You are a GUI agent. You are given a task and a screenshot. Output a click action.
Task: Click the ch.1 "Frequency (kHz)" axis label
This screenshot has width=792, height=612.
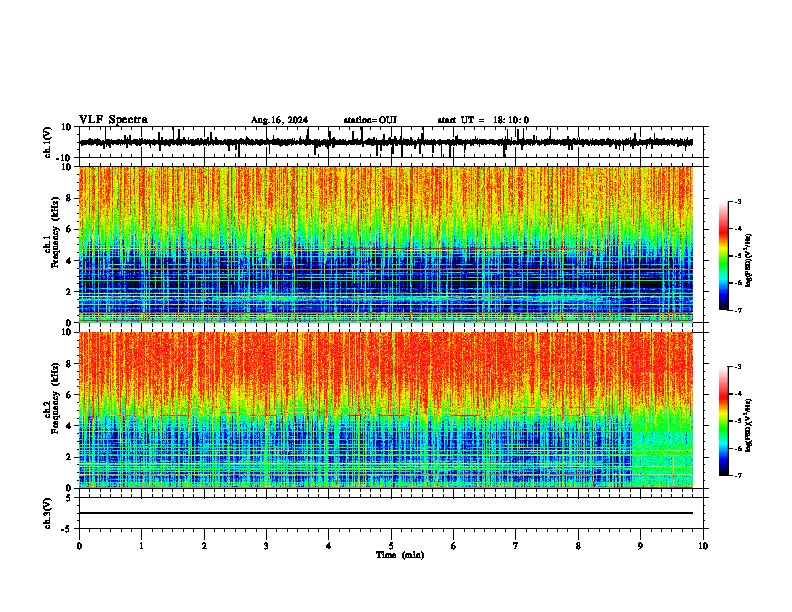tap(54, 232)
